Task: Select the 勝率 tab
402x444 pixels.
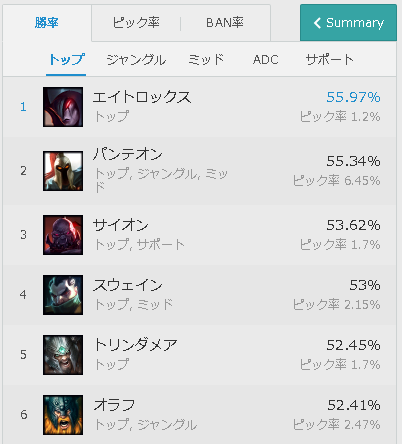Action: pyautogui.click(x=47, y=23)
